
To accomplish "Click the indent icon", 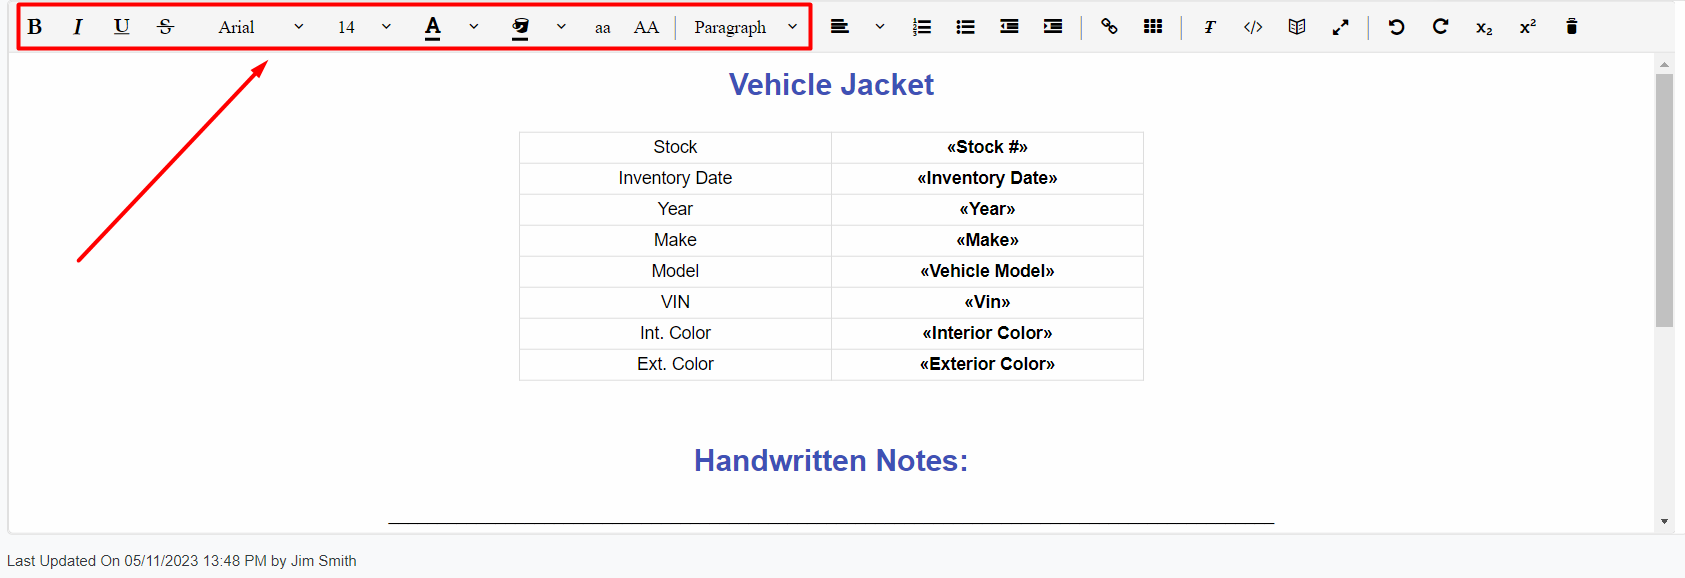I will pos(1053,27).
